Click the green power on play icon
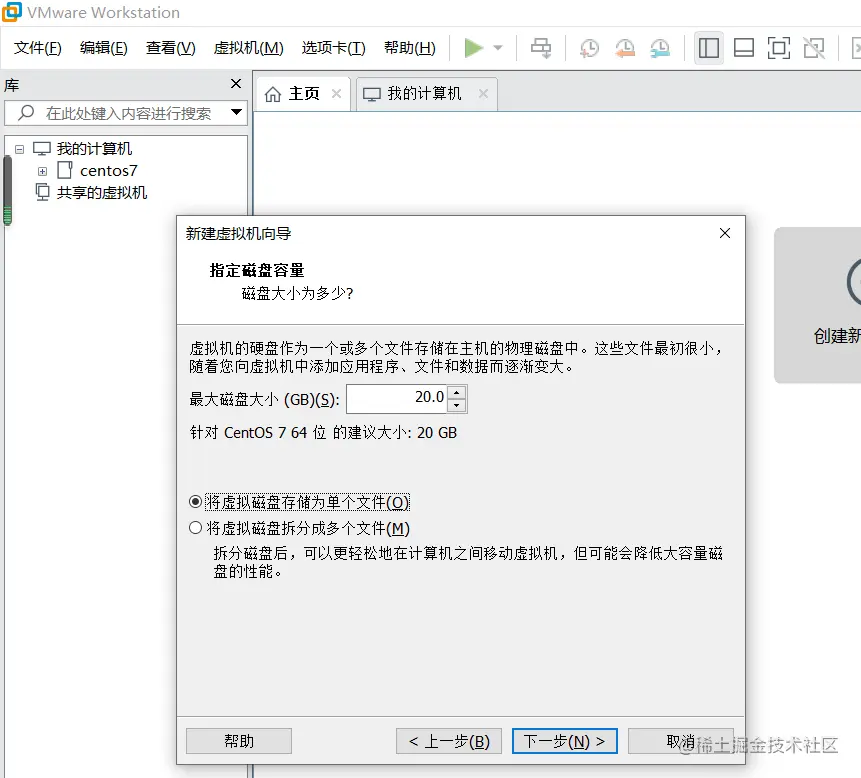The width and height of the screenshot is (861, 778). [x=473, y=48]
